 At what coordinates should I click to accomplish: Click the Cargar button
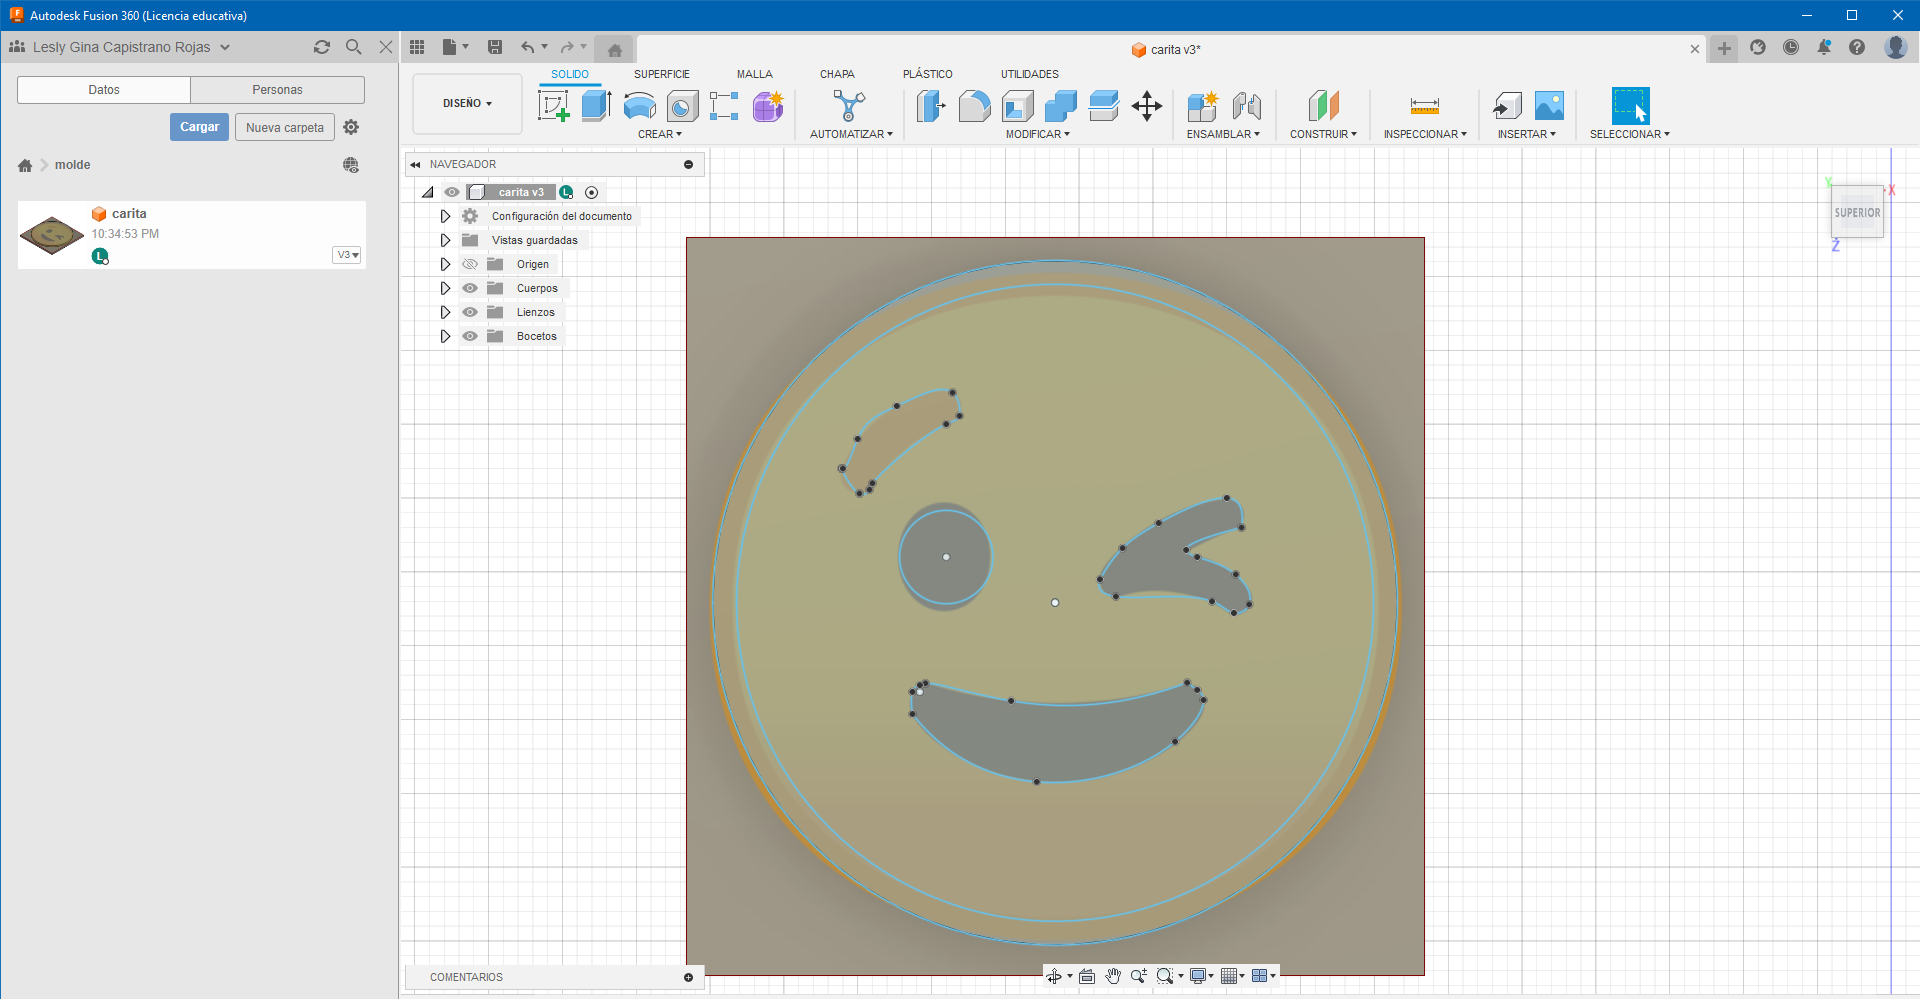pos(199,127)
